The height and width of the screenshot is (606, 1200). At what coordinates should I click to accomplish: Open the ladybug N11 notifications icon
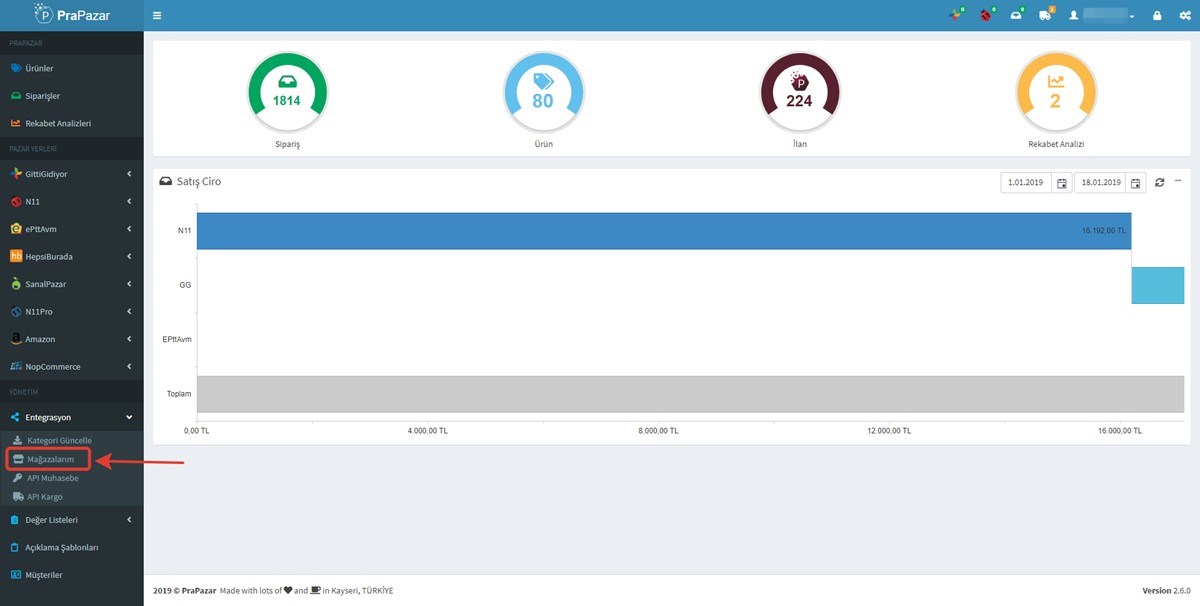[x=986, y=15]
